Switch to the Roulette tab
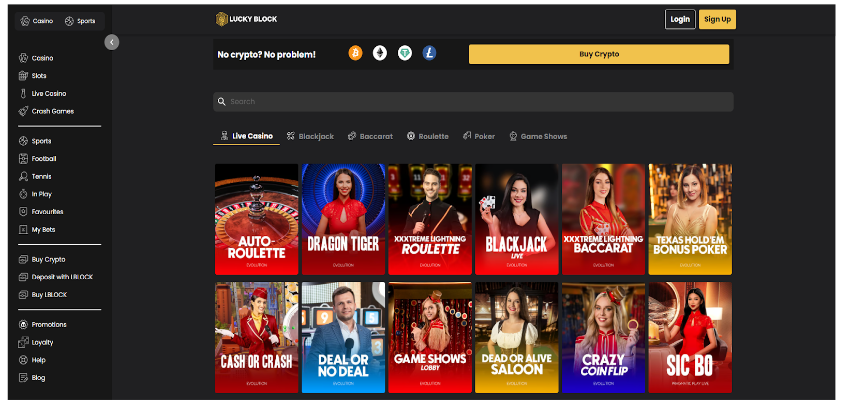 pyautogui.click(x=428, y=136)
